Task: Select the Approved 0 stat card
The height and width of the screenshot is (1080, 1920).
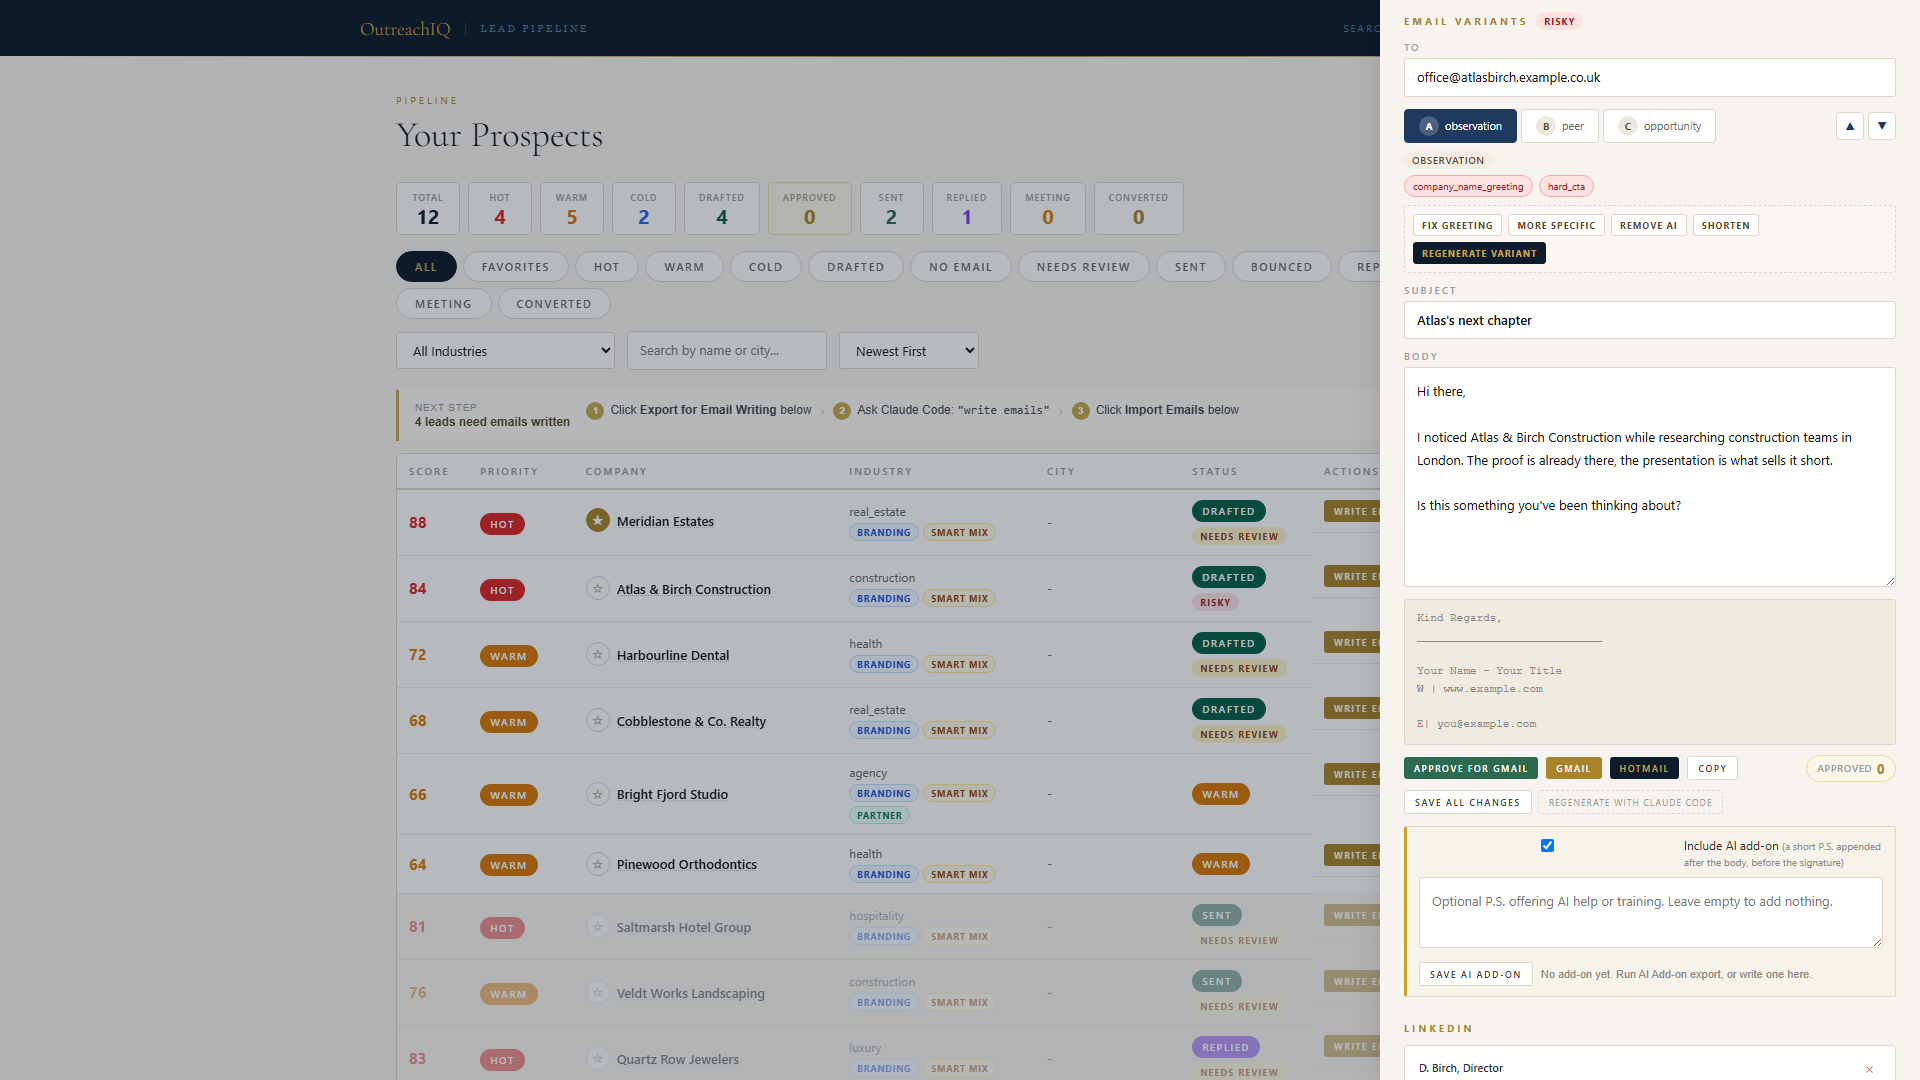Action: 809,209
